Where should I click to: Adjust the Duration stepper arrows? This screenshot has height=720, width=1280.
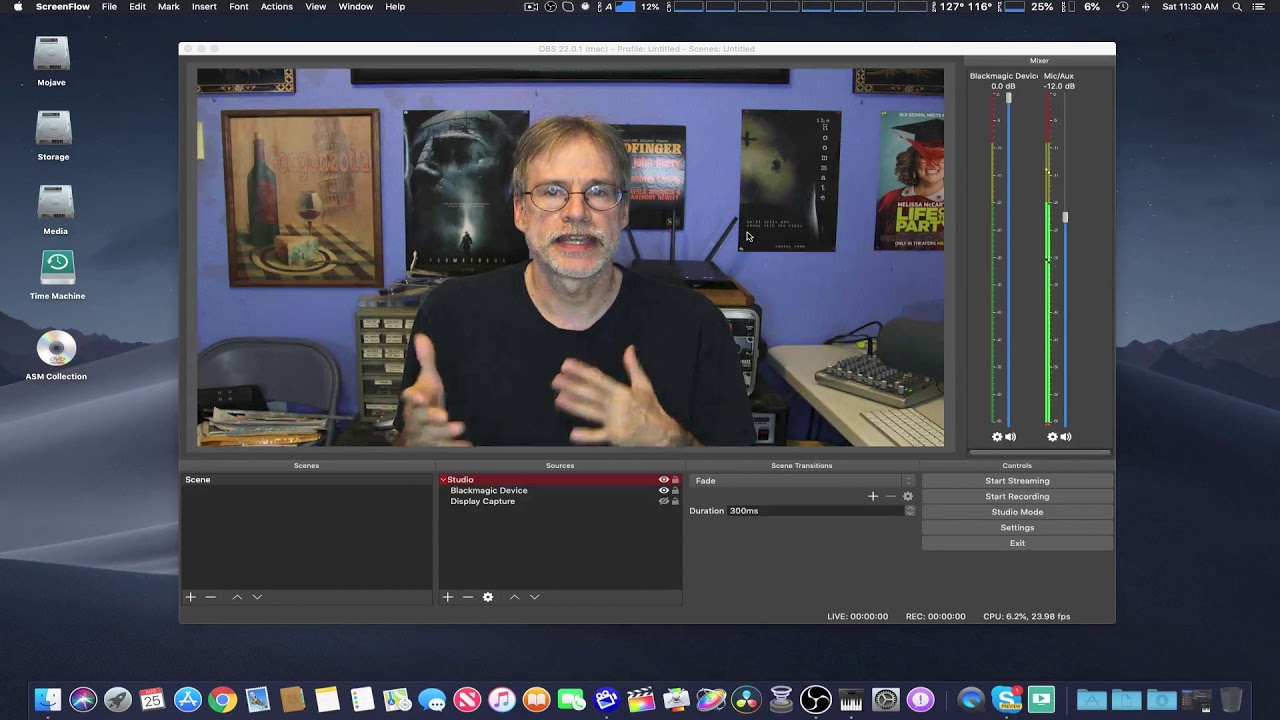pyautogui.click(x=910, y=511)
